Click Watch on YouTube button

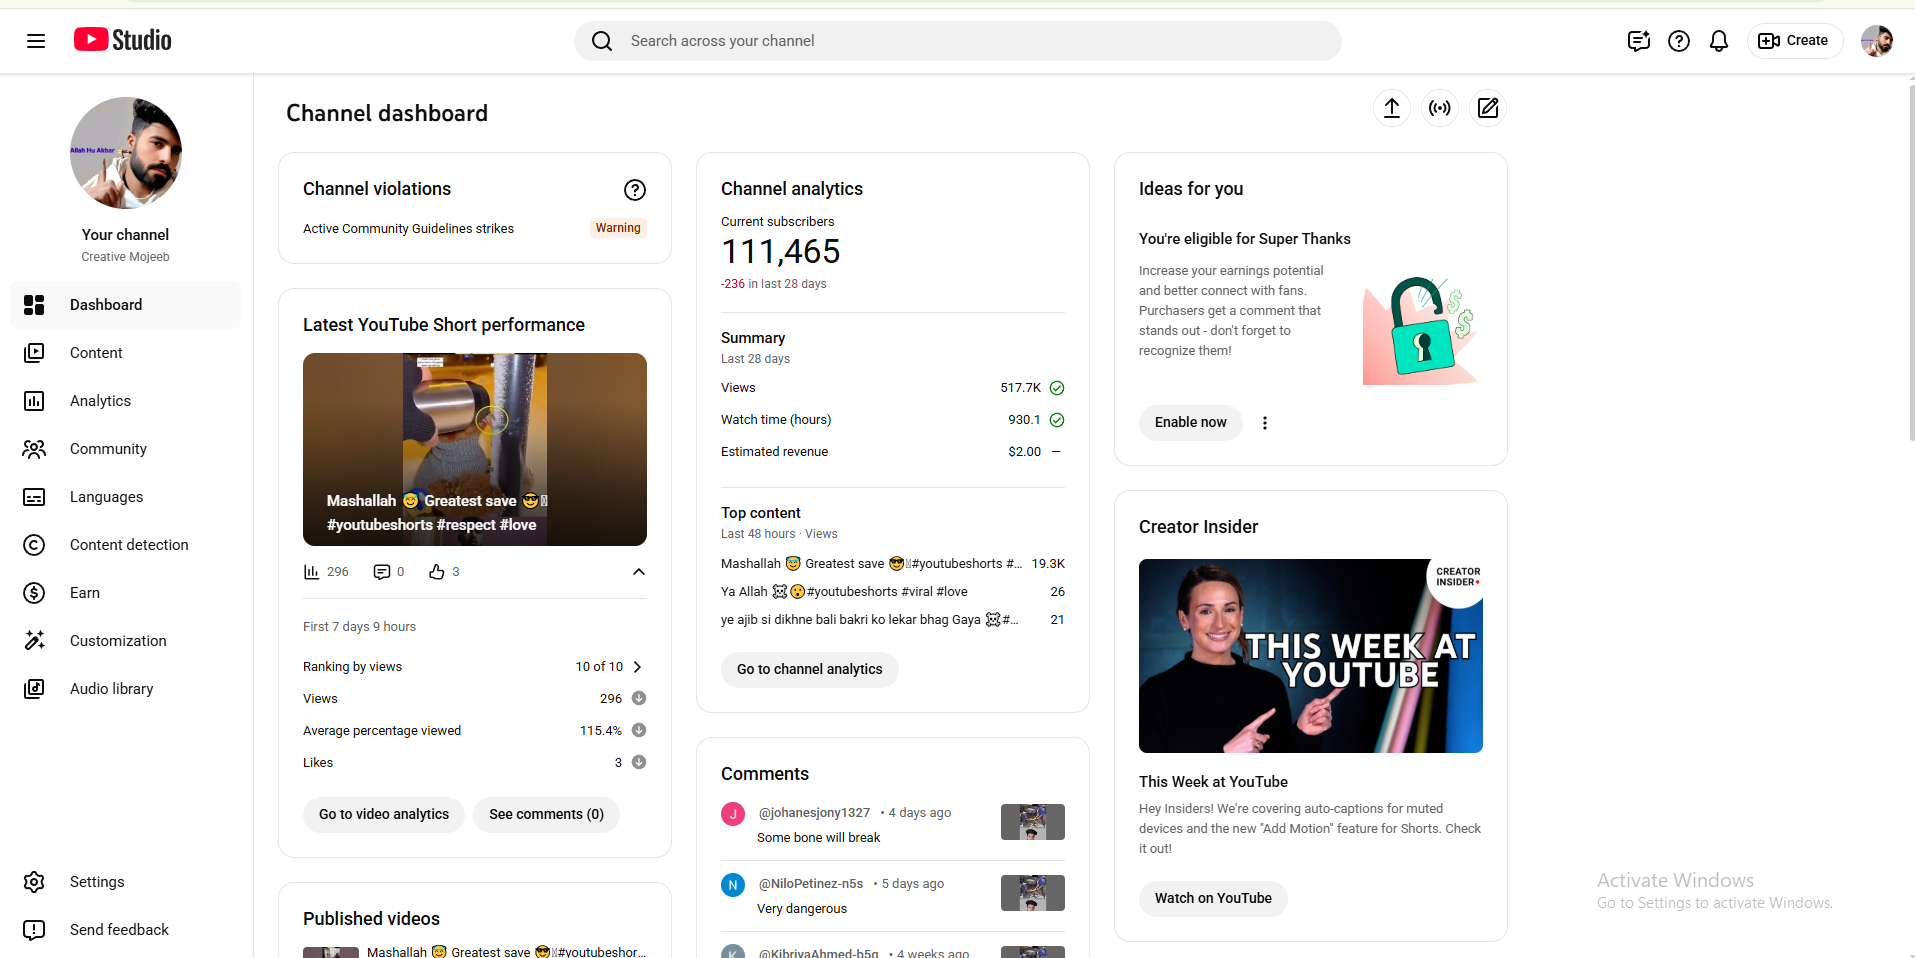click(1212, 899)
